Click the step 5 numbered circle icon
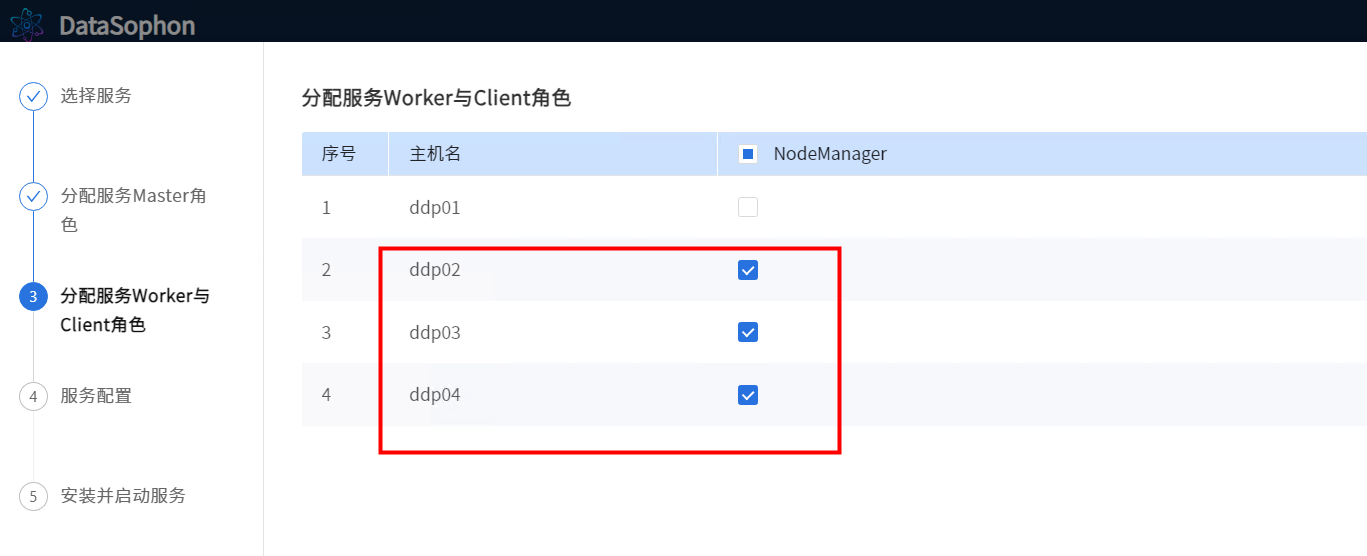The height and width of the screenshot is (556, 1367). (x=33, y=497)
